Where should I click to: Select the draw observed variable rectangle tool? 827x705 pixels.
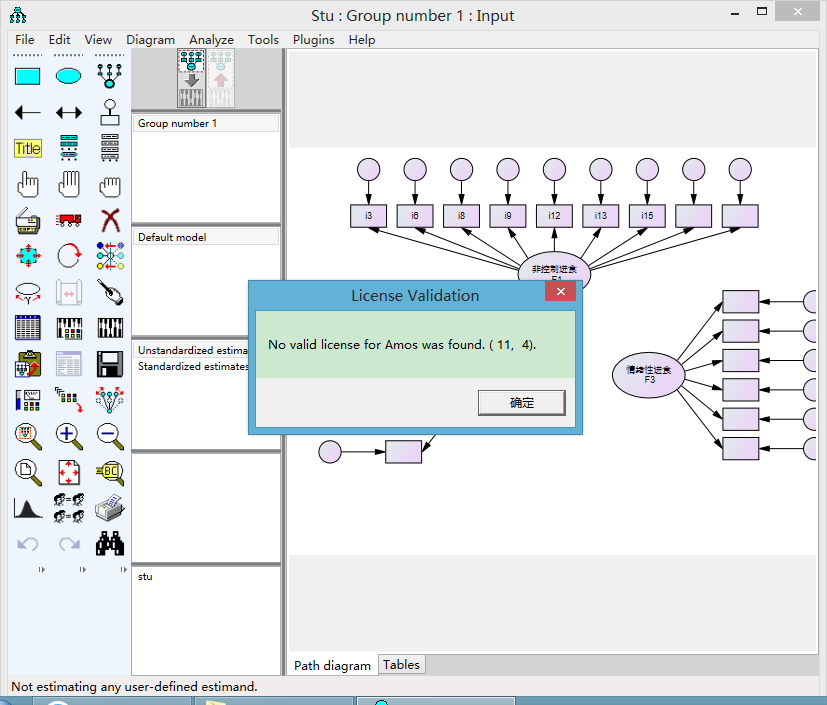[28, 76]
